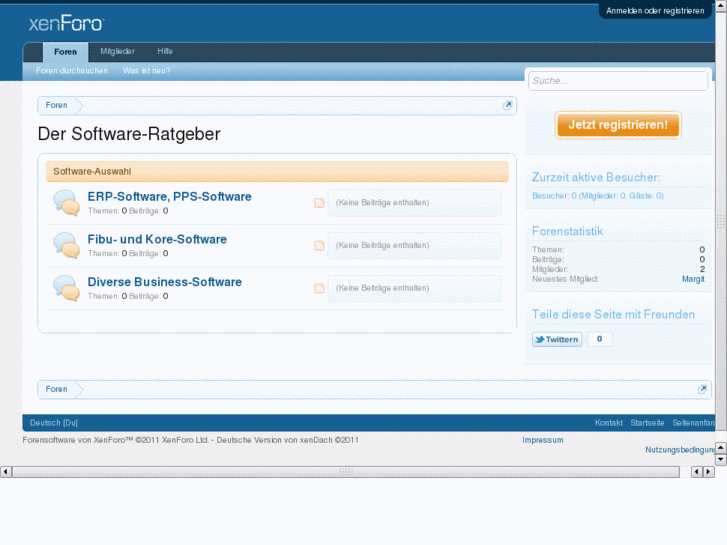Viewport: 727px width, 545px height.
Task: Click speech bubble icon beside ERP-Software, PPS-Software
Action: coord(67,203)
